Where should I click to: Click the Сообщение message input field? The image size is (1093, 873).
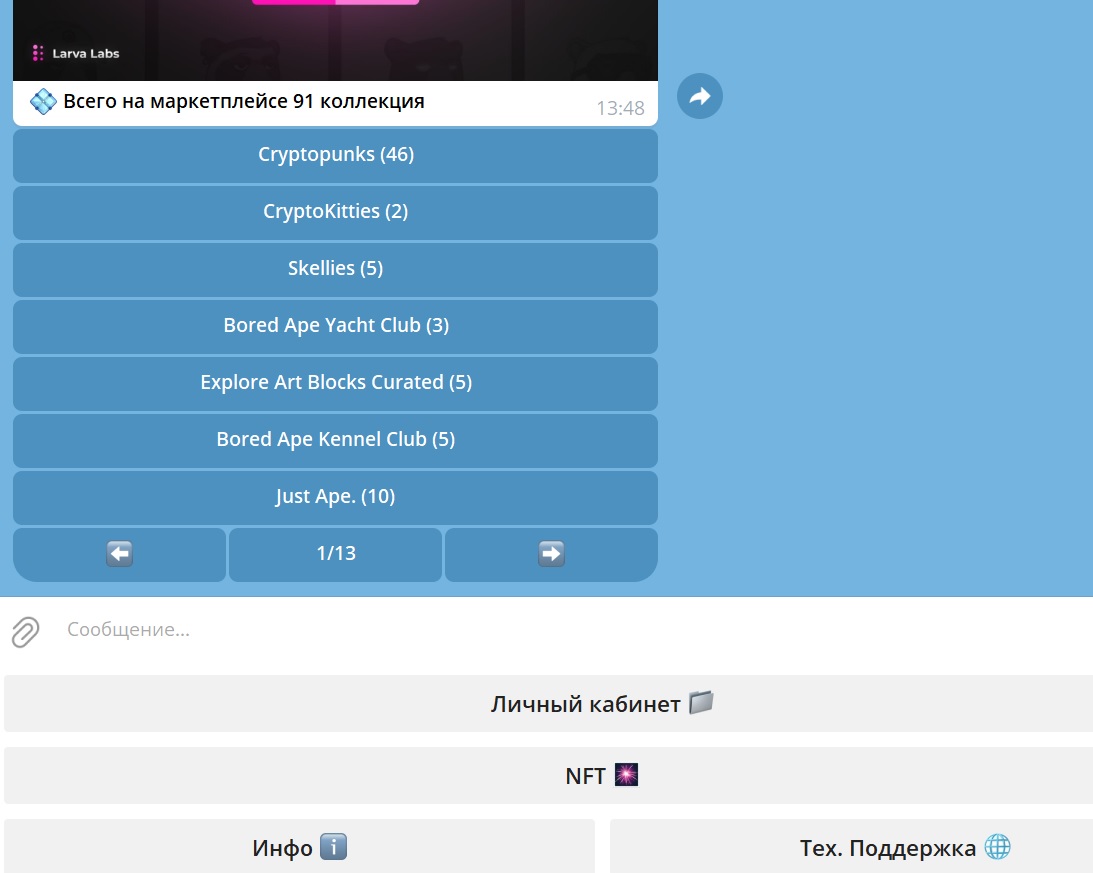572,630
